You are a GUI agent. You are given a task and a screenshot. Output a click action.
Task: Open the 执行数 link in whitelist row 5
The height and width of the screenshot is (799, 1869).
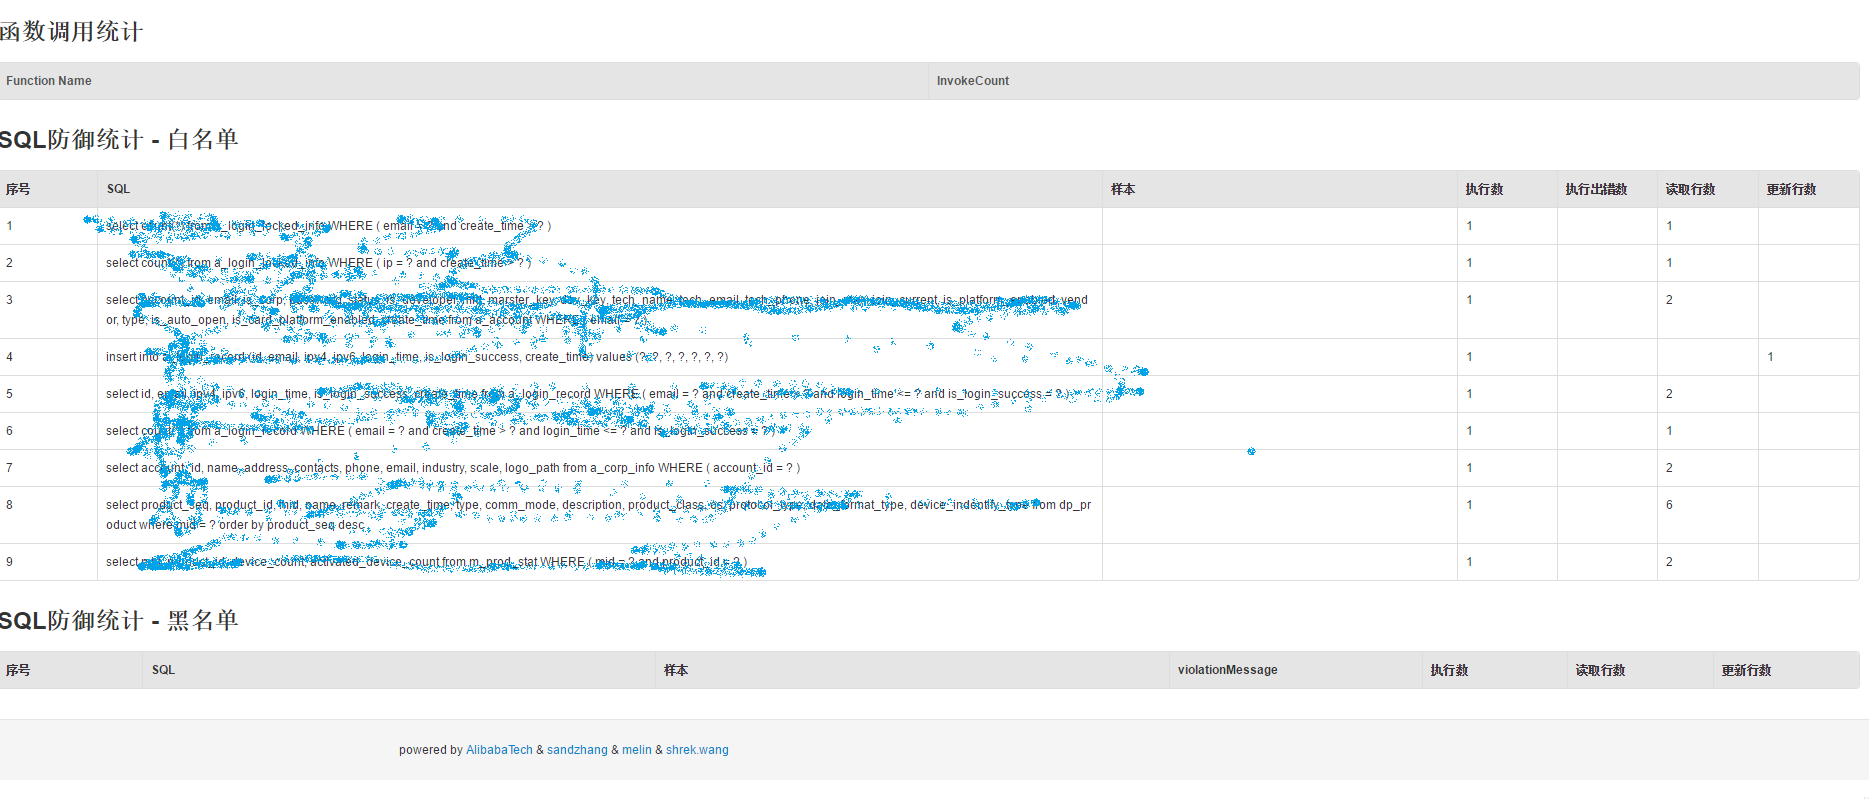coord(1469,394)
